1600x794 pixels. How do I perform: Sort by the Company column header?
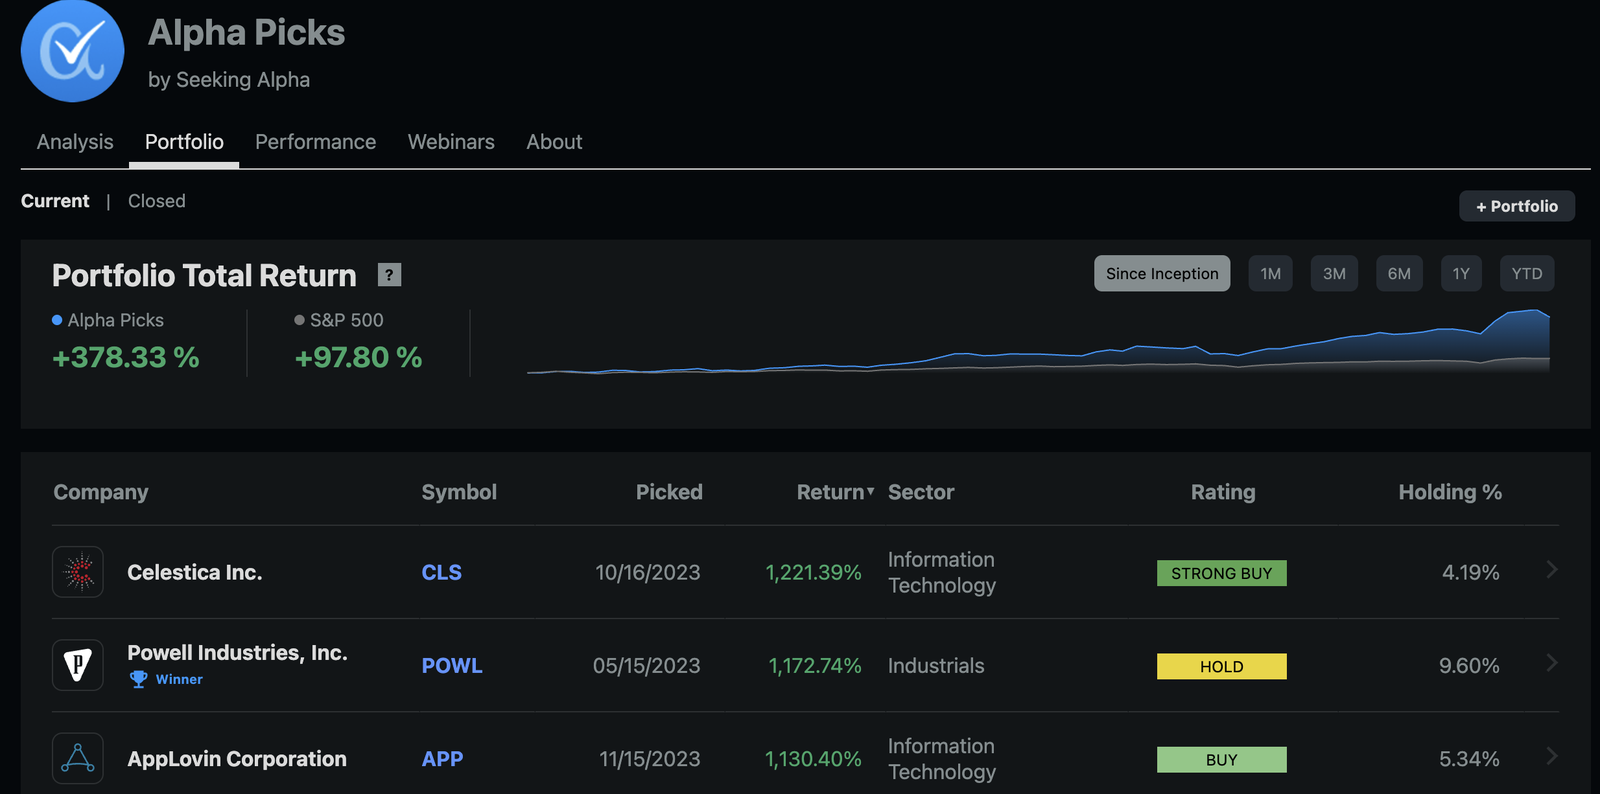click(x=101, y=492)
